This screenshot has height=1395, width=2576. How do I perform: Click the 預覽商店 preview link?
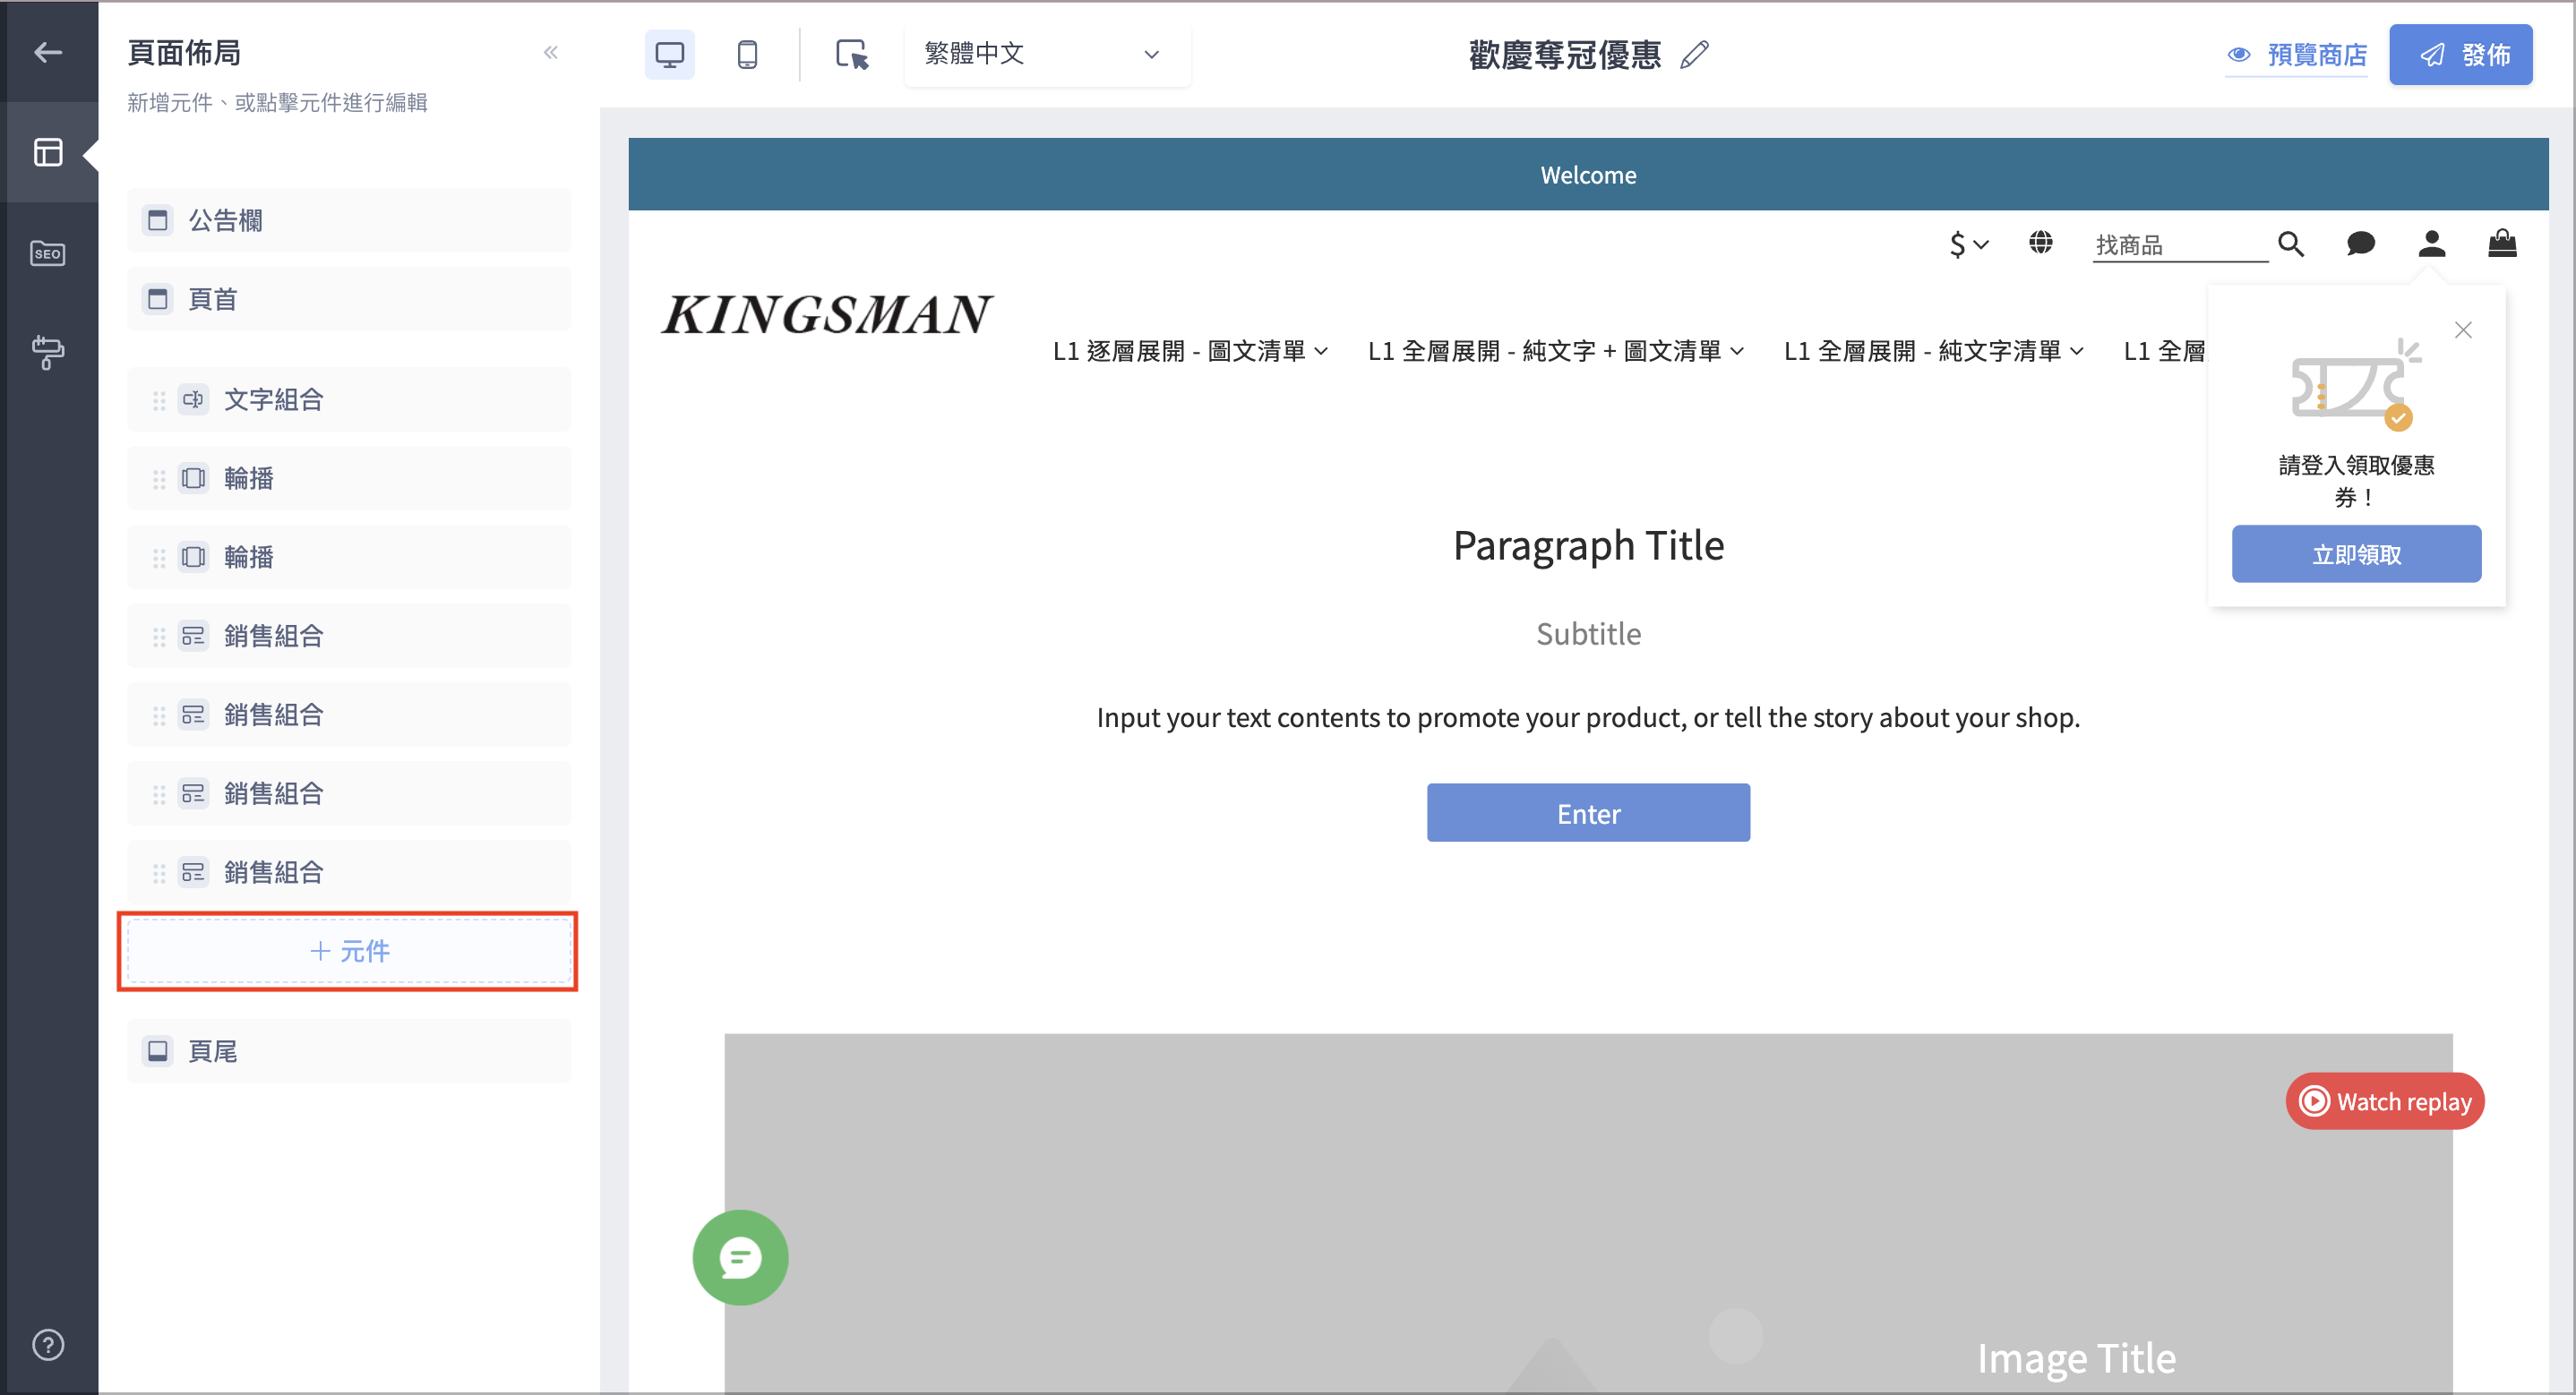point(2296,55)
